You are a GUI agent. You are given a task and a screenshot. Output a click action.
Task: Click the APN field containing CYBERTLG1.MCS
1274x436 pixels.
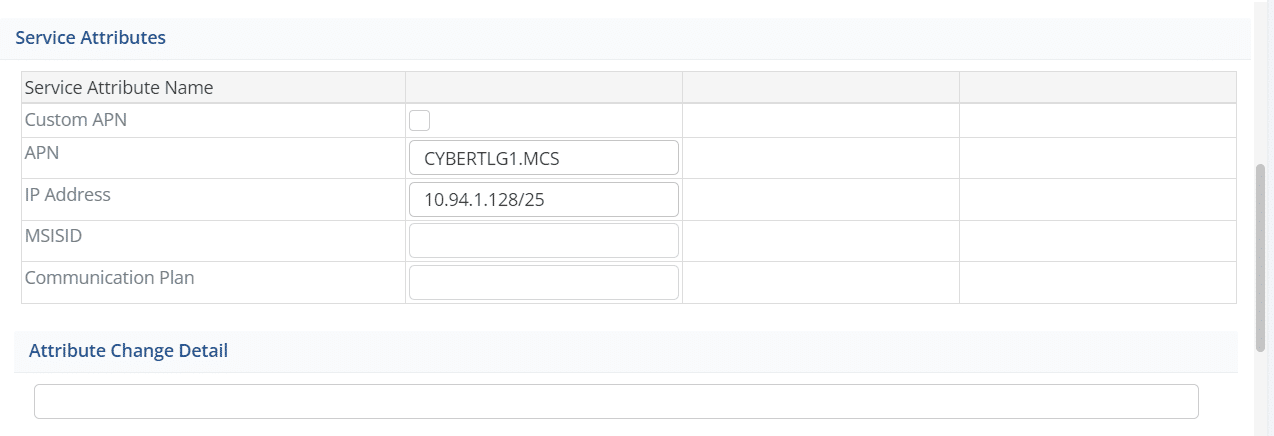(544, 158)
